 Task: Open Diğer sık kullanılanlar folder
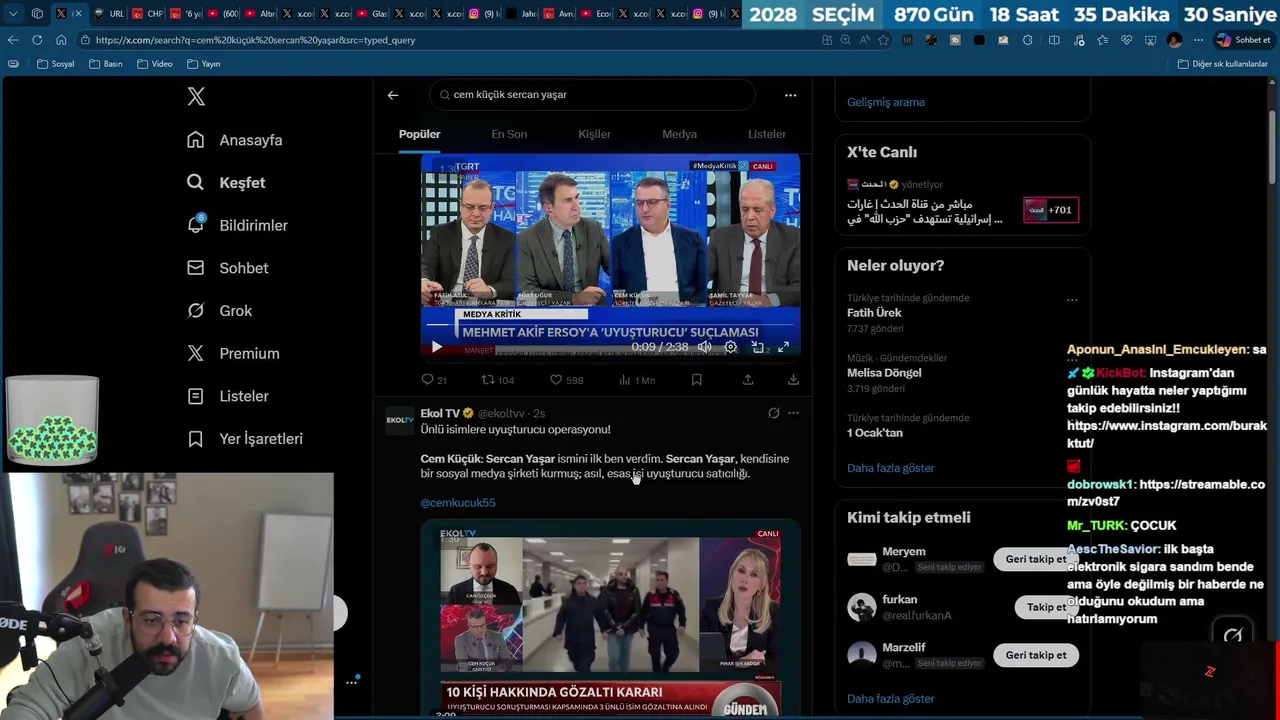(x=1223, y=64)
